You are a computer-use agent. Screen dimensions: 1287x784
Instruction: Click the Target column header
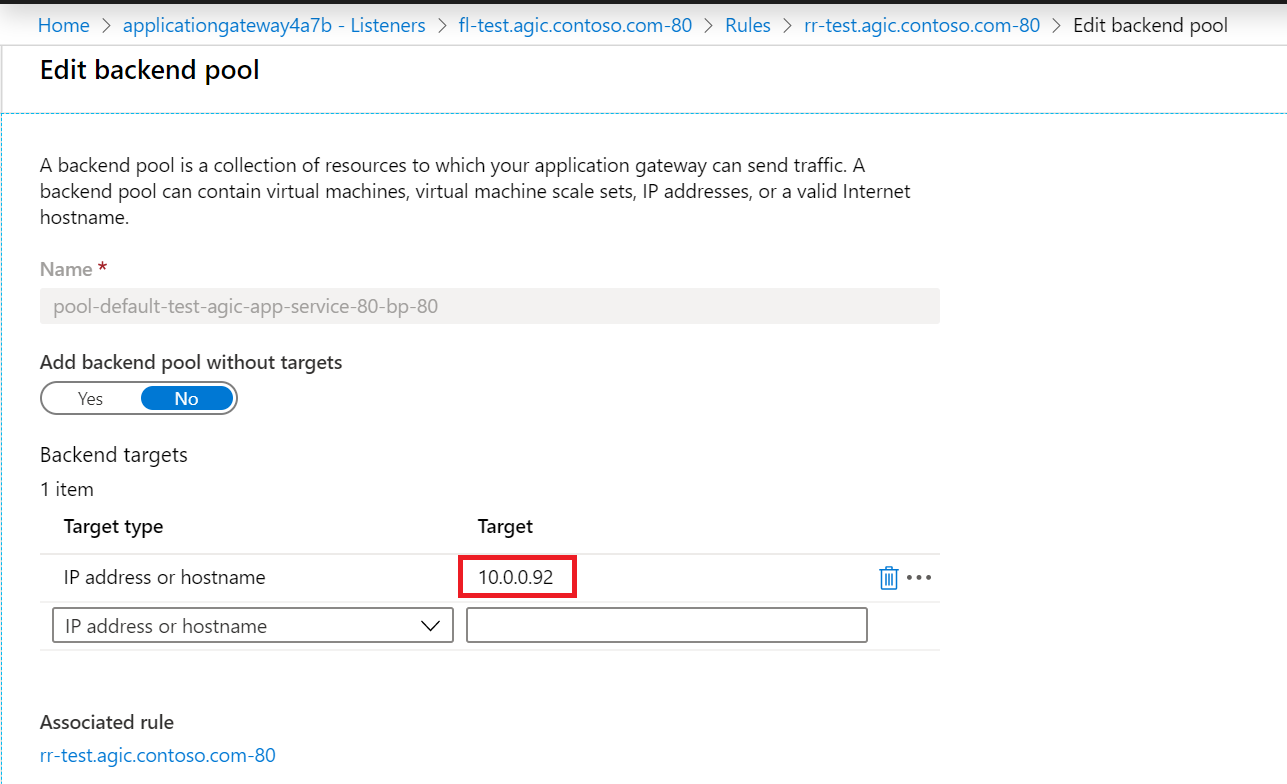pos(505,527)
